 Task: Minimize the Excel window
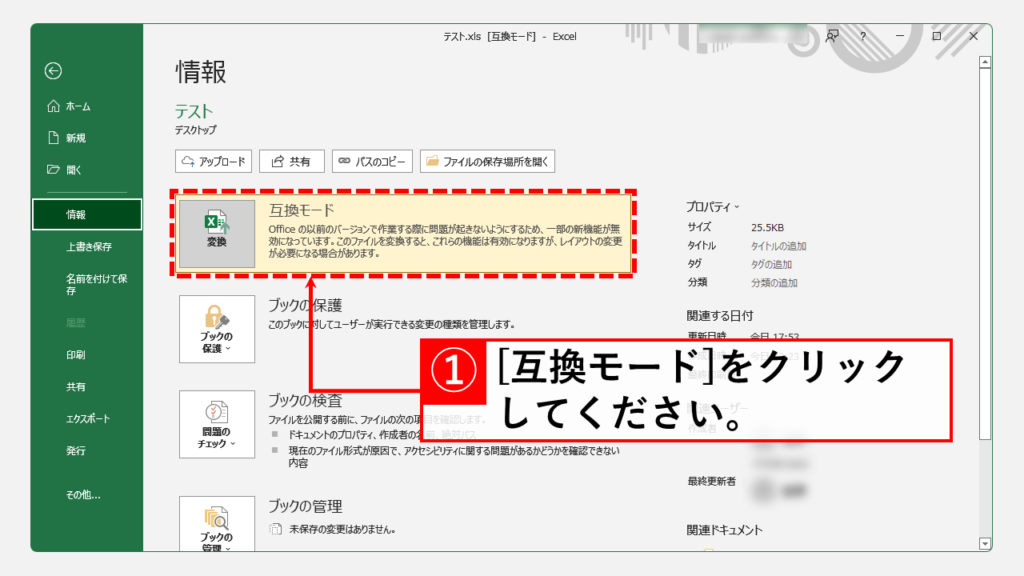(900, 37)
